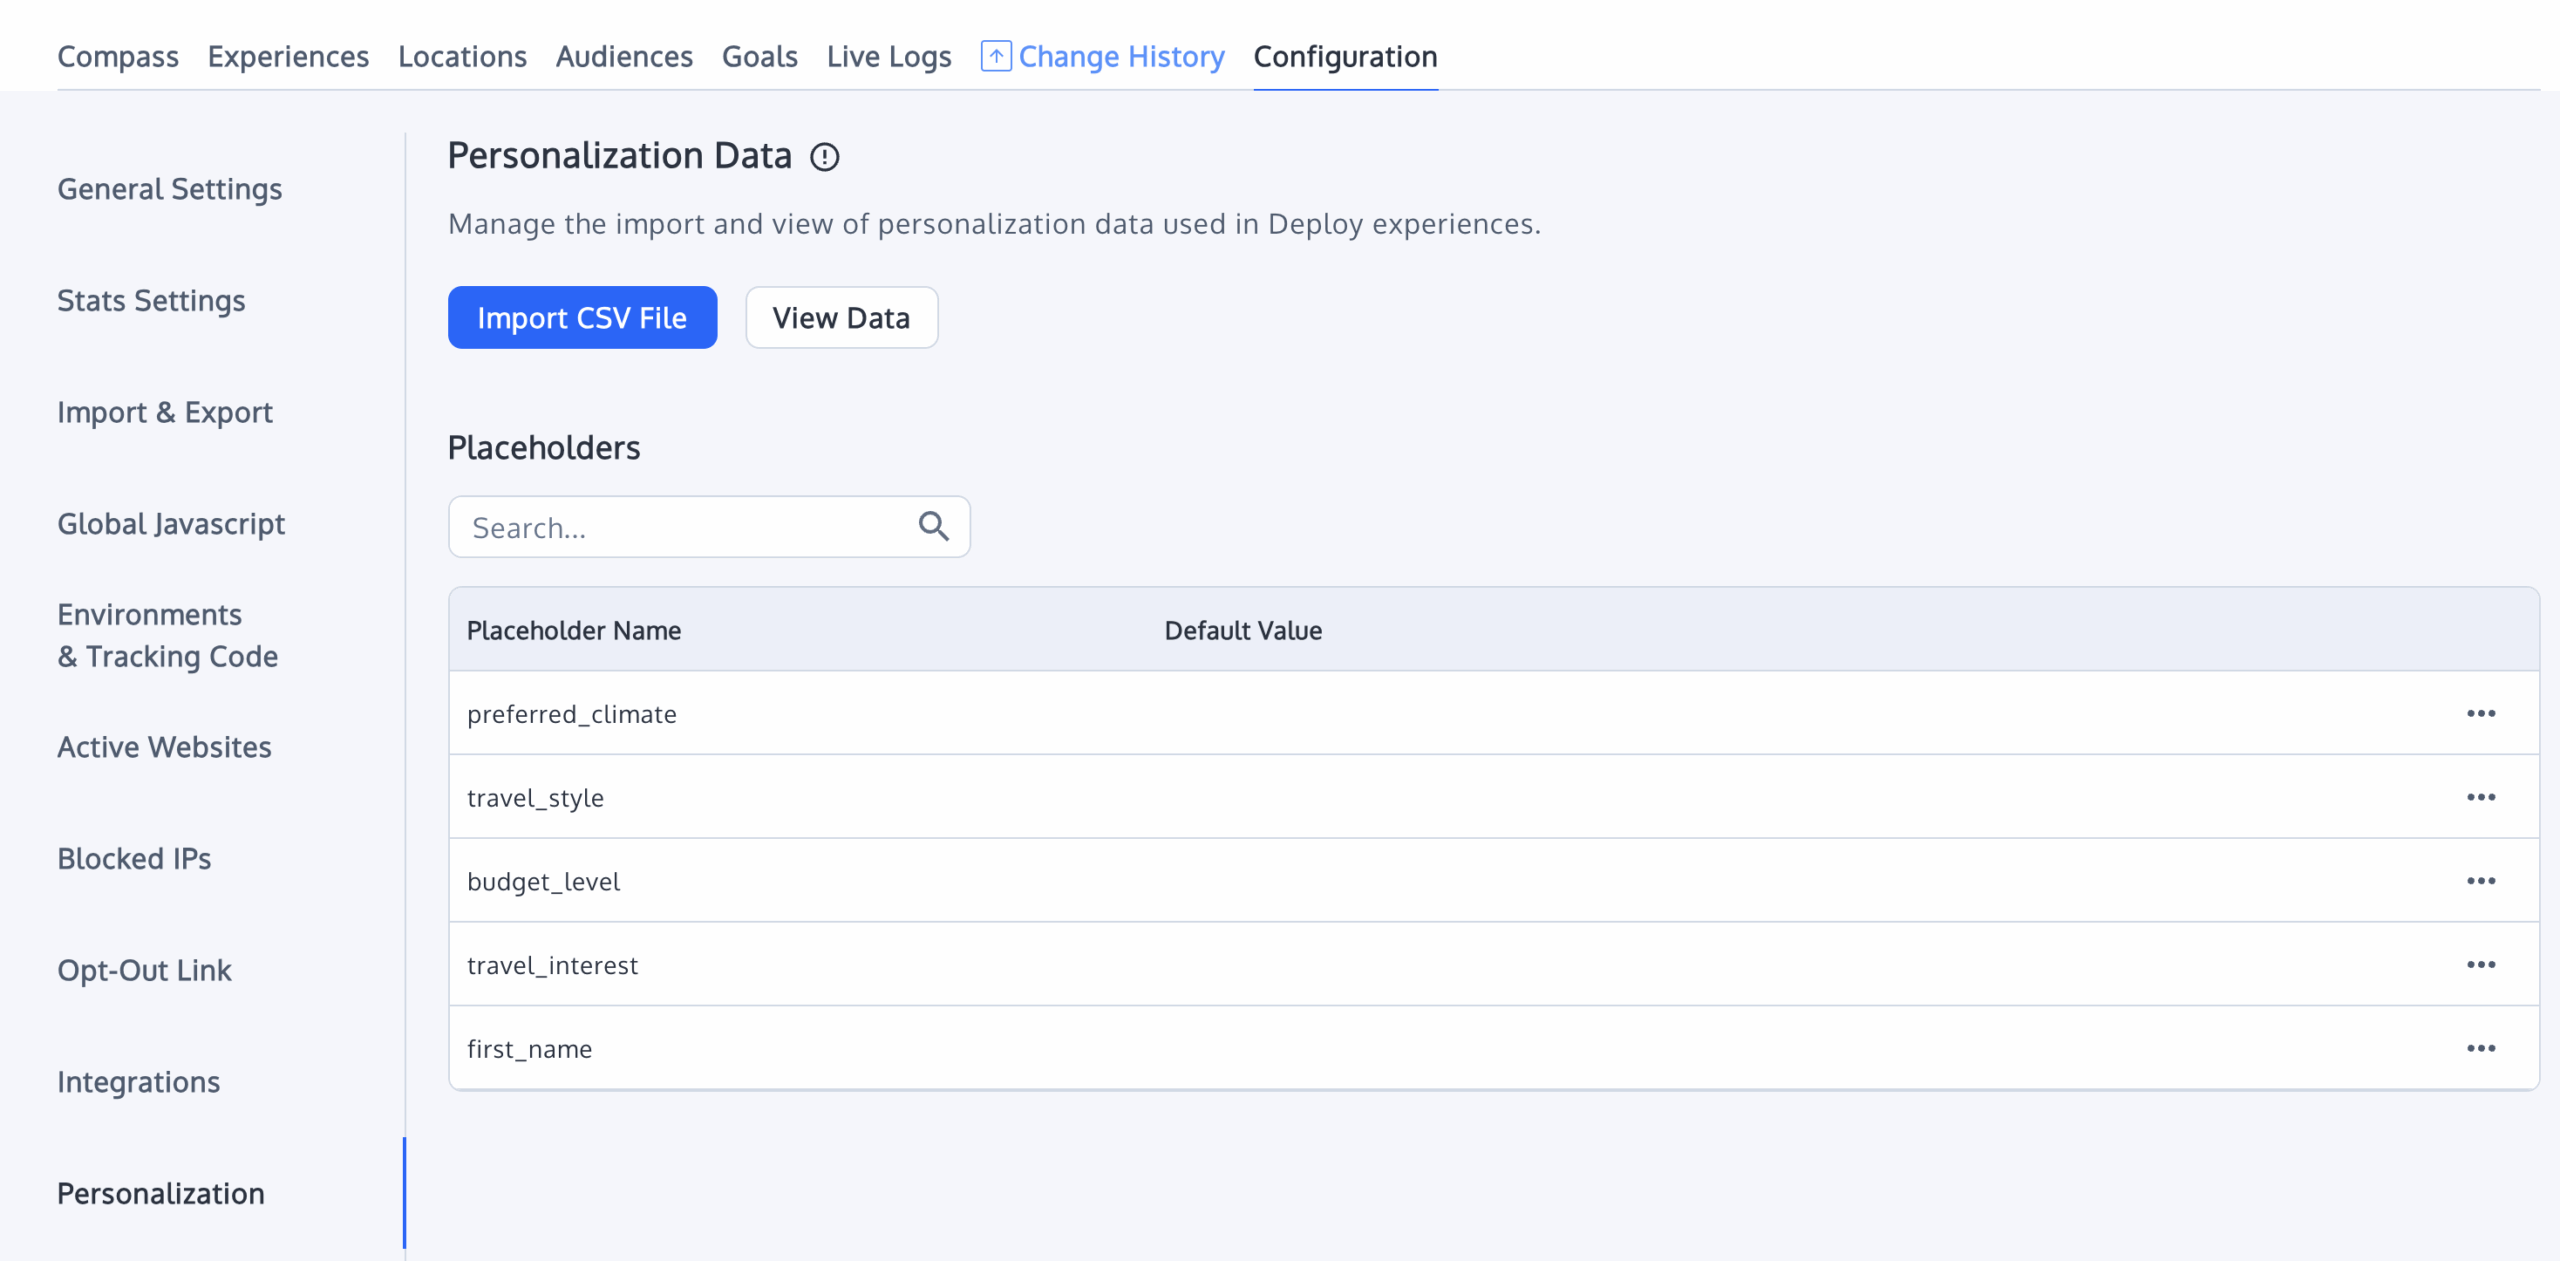2560x1261 pixels.
Task: Go to Live Logs tab
Action: [x=888, y=57]
